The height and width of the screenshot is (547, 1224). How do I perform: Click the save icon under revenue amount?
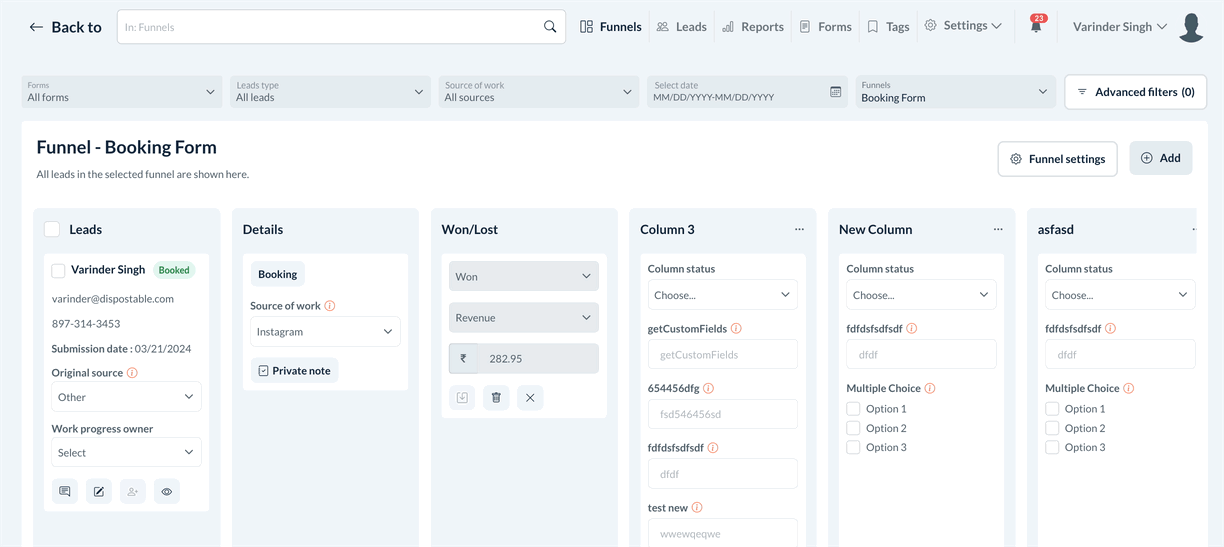(x=462, y=397)
